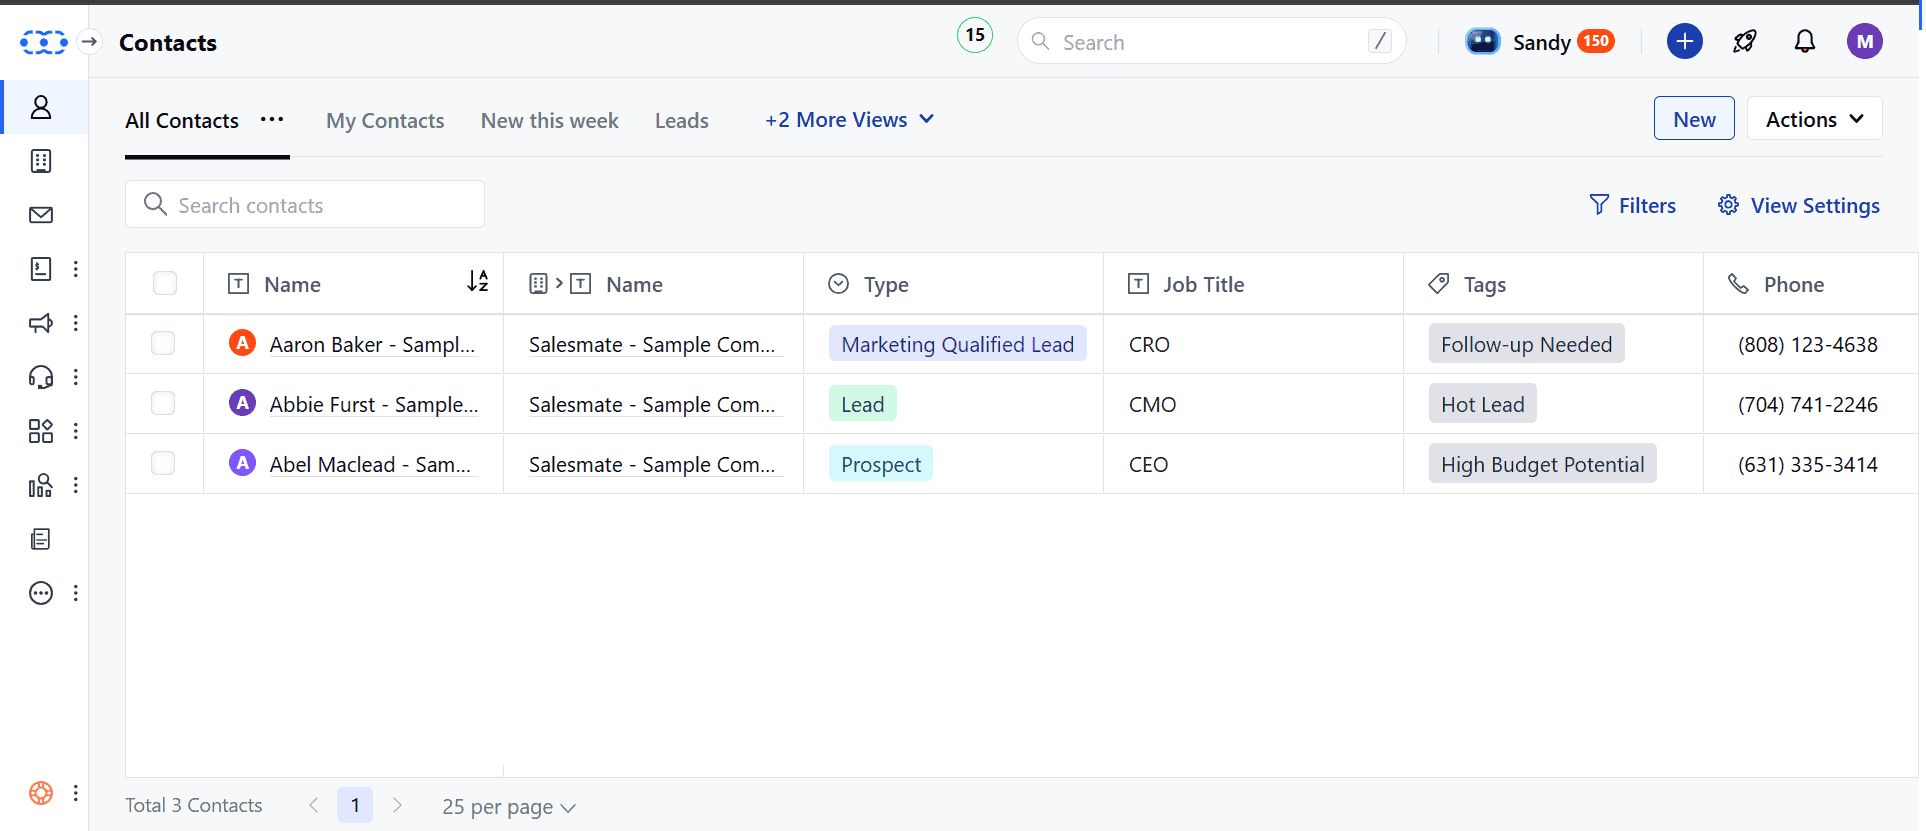This screenshot has height=831, width=1926.
Task: Click the blue plus quick-add icon
Action: tap(1684, 41)
